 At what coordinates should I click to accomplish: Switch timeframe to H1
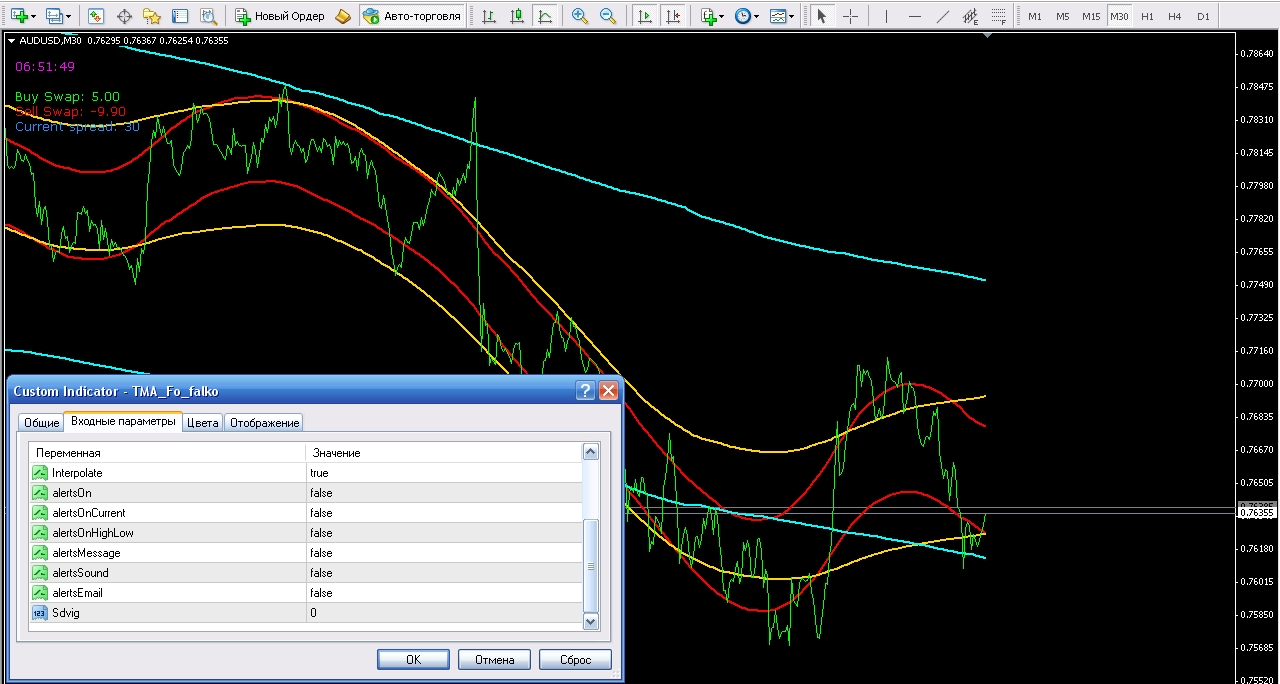1147,16
